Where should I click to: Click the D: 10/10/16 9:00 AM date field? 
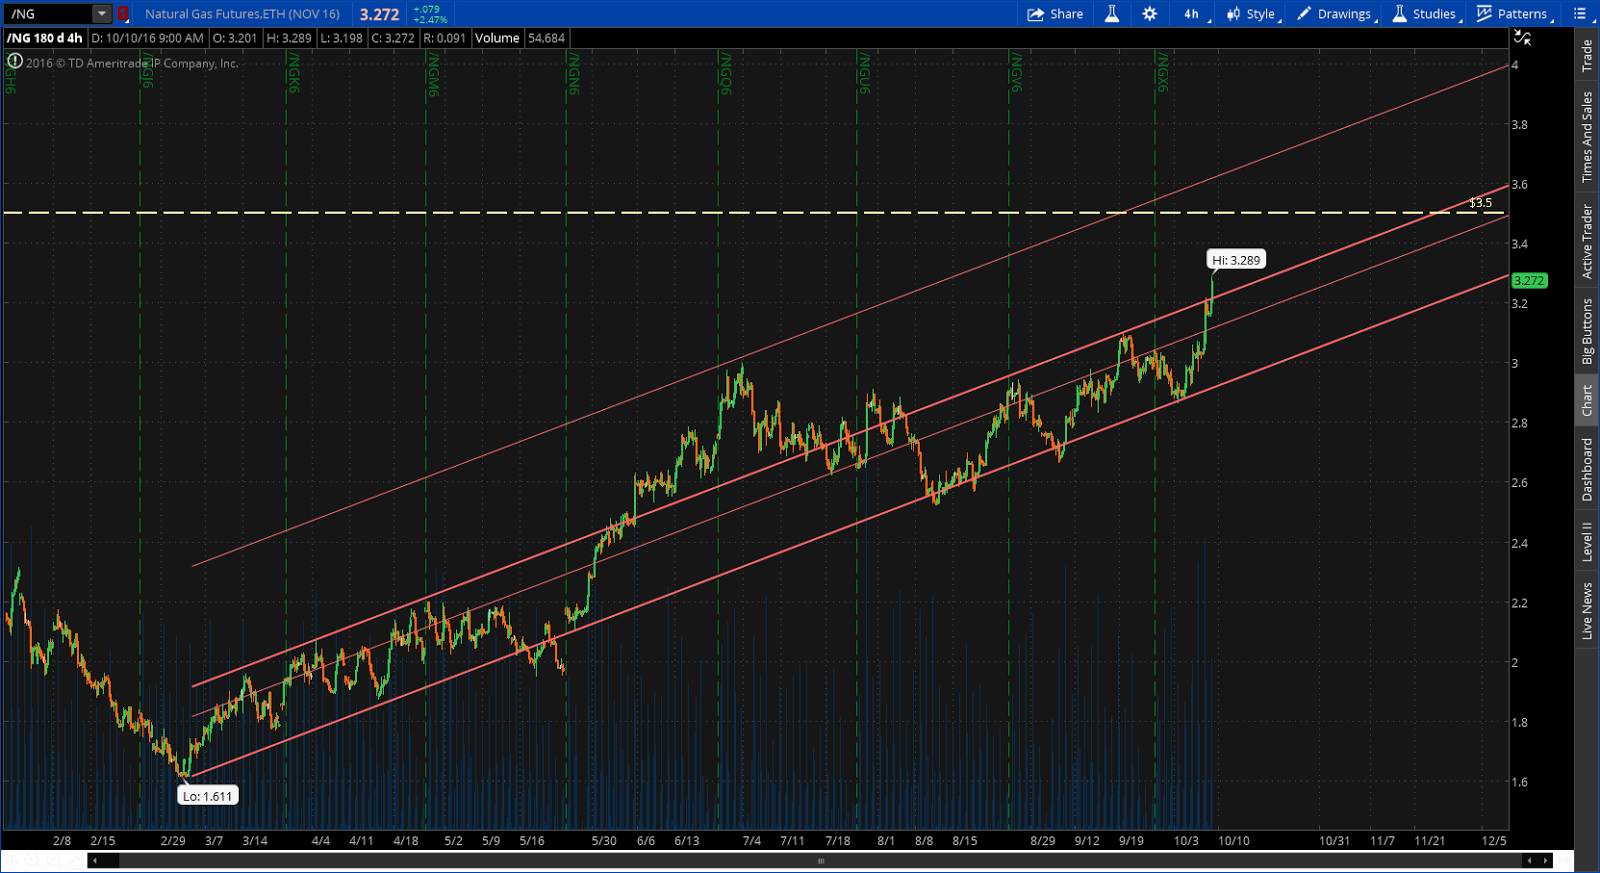click(147, 38)
